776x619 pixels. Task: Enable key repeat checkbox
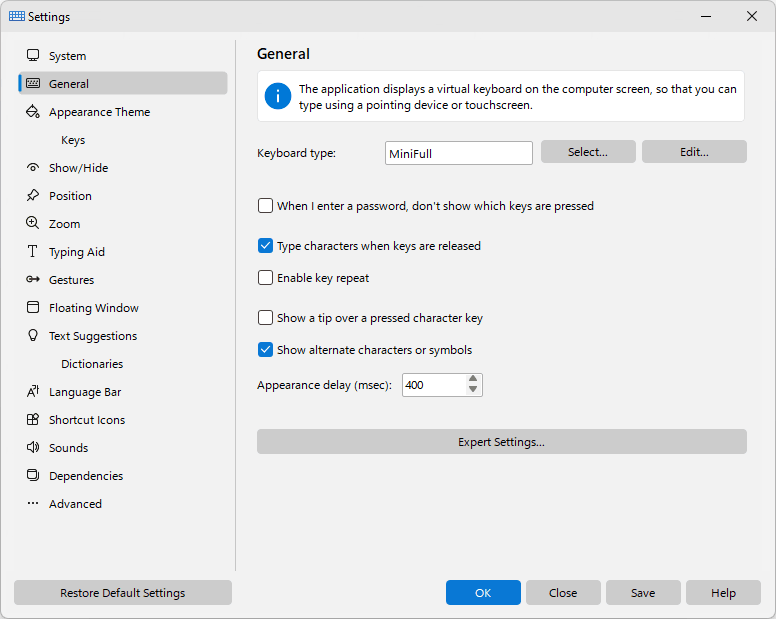(265, 278)
